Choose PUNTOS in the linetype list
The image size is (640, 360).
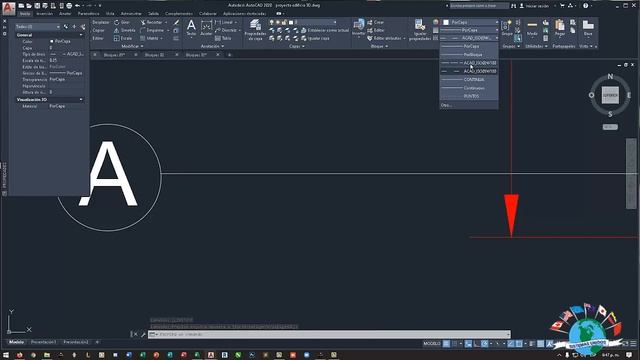coord(469,96)
